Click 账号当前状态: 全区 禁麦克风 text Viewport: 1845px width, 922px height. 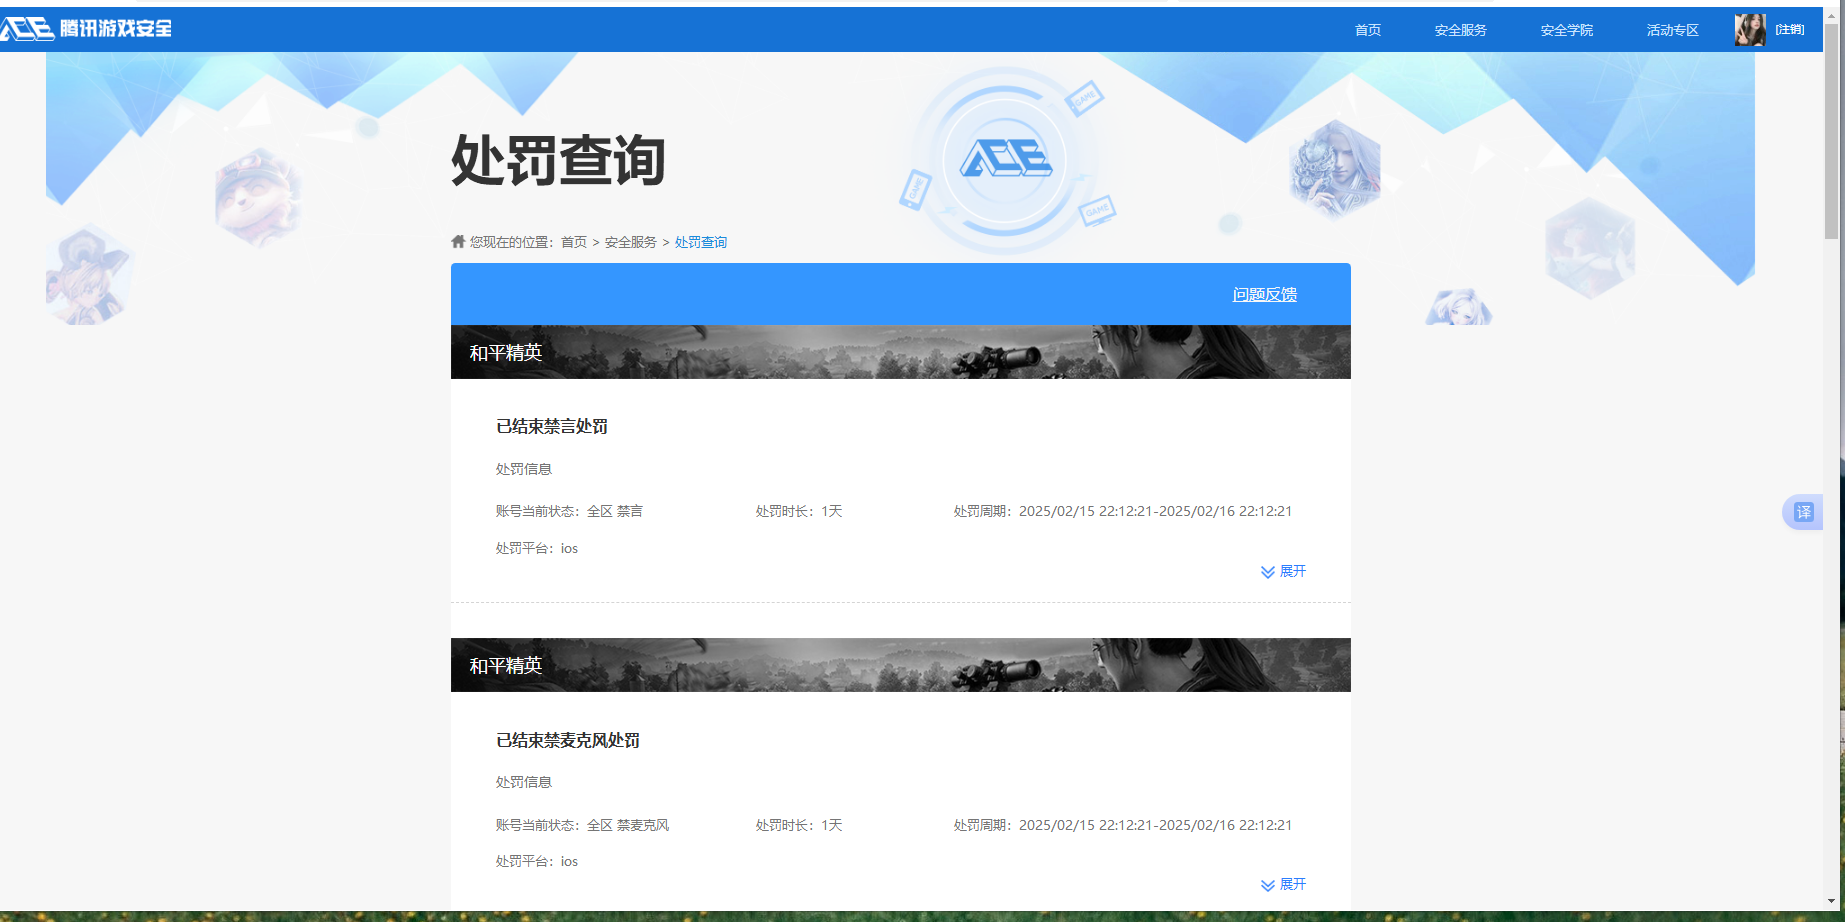click(583, 825)
